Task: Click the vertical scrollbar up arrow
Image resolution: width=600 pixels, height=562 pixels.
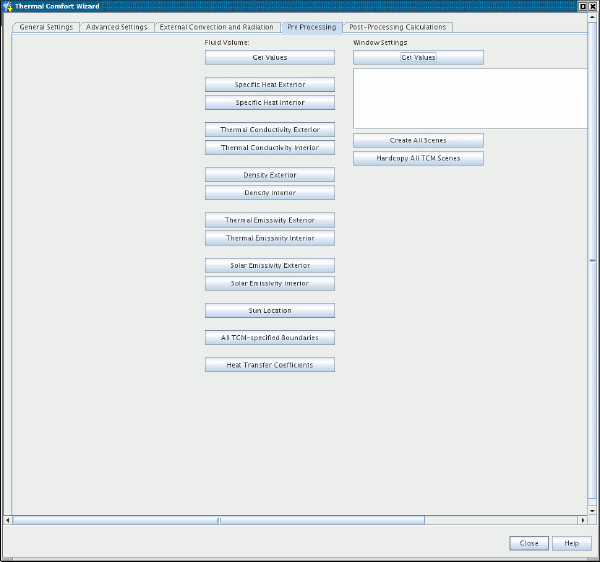Action: click(592, 17)
